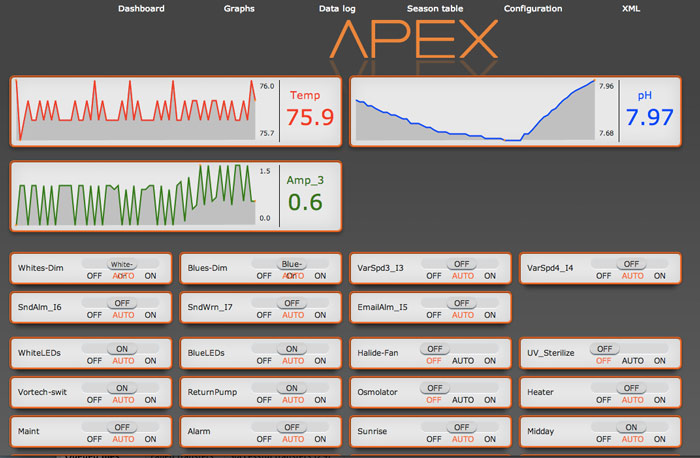Open the Dashboard menu item
Screen dimensions: 700x458
click(141, 8)
